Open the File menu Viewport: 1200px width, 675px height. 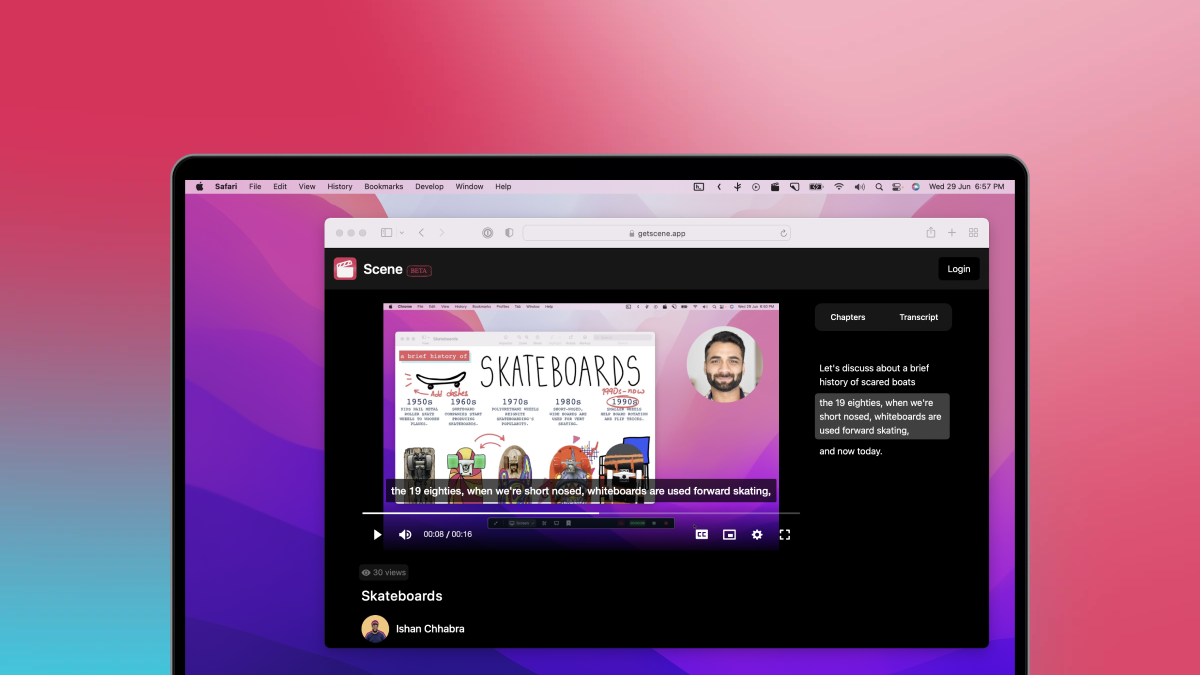pos(255,187)
